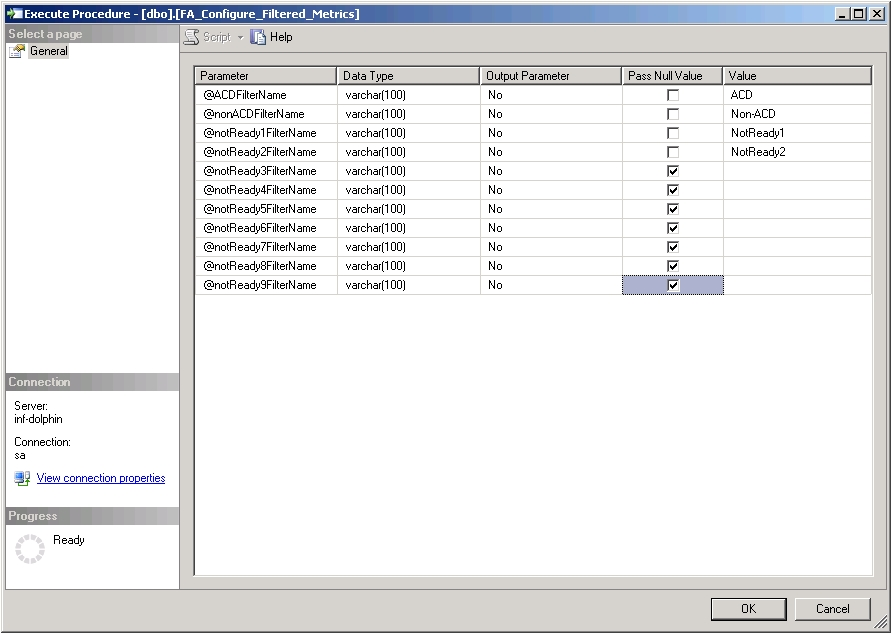Open Help from the toolbar
Viewport: 892px width, 633px height.
click(271, 37)
